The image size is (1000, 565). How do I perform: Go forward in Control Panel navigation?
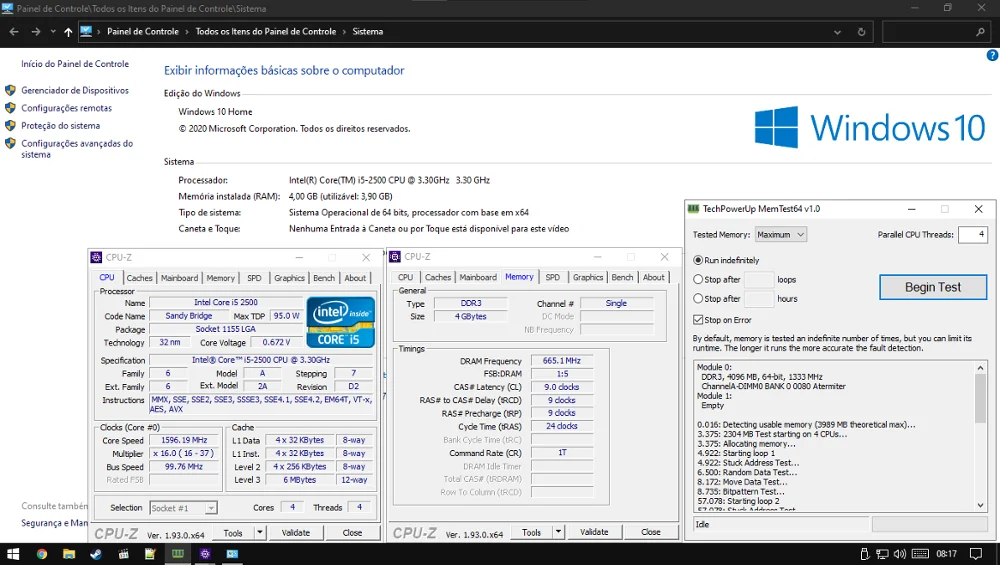36,31
